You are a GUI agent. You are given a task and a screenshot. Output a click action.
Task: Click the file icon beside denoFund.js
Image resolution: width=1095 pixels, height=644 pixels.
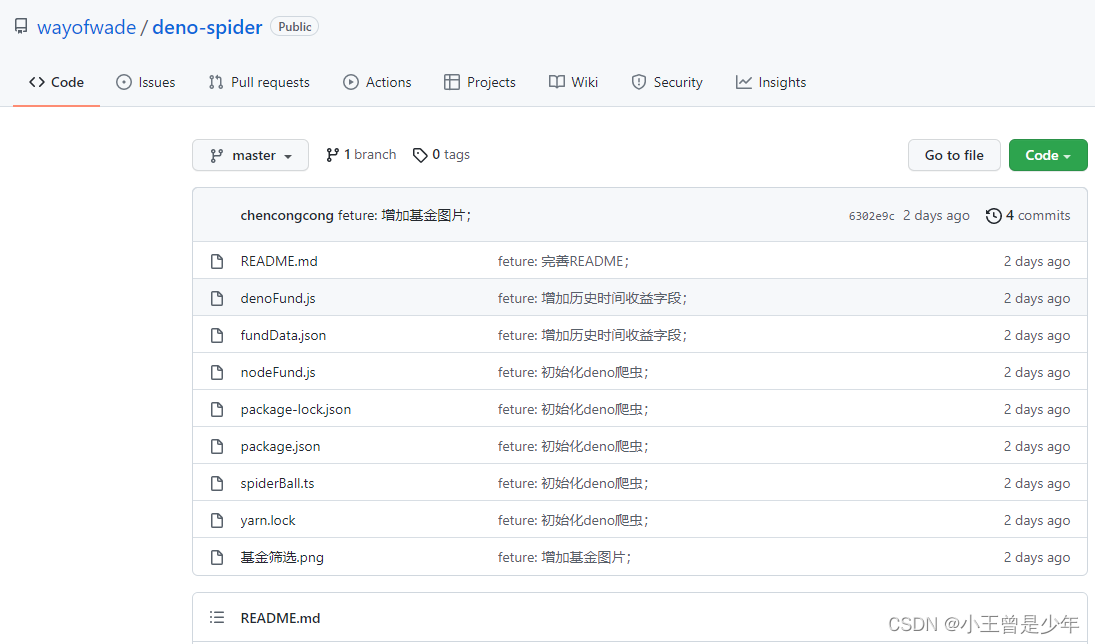tap(217, 299)
